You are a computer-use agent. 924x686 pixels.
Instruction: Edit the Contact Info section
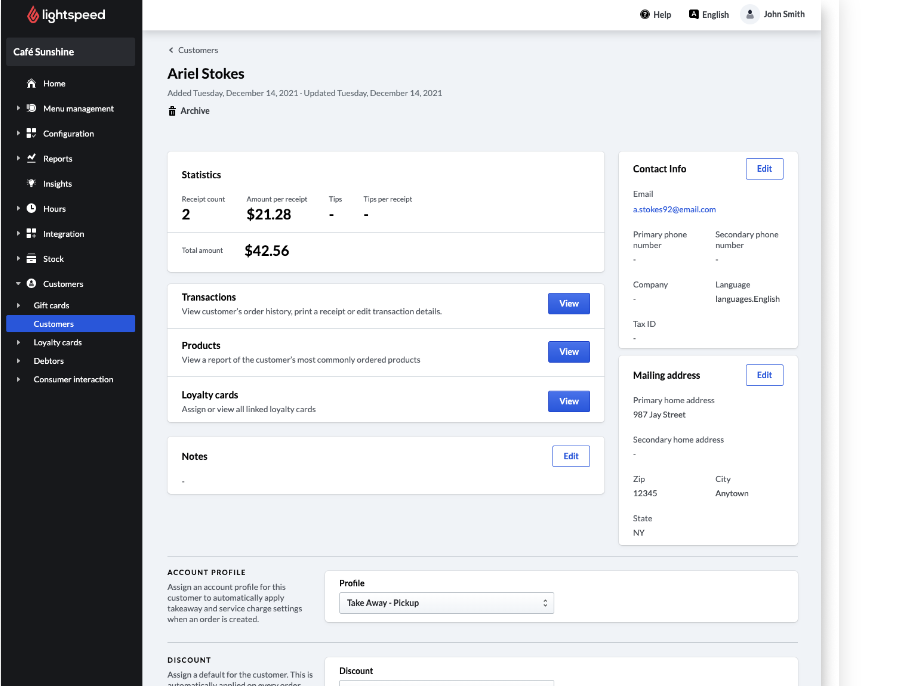coord(764,169)
